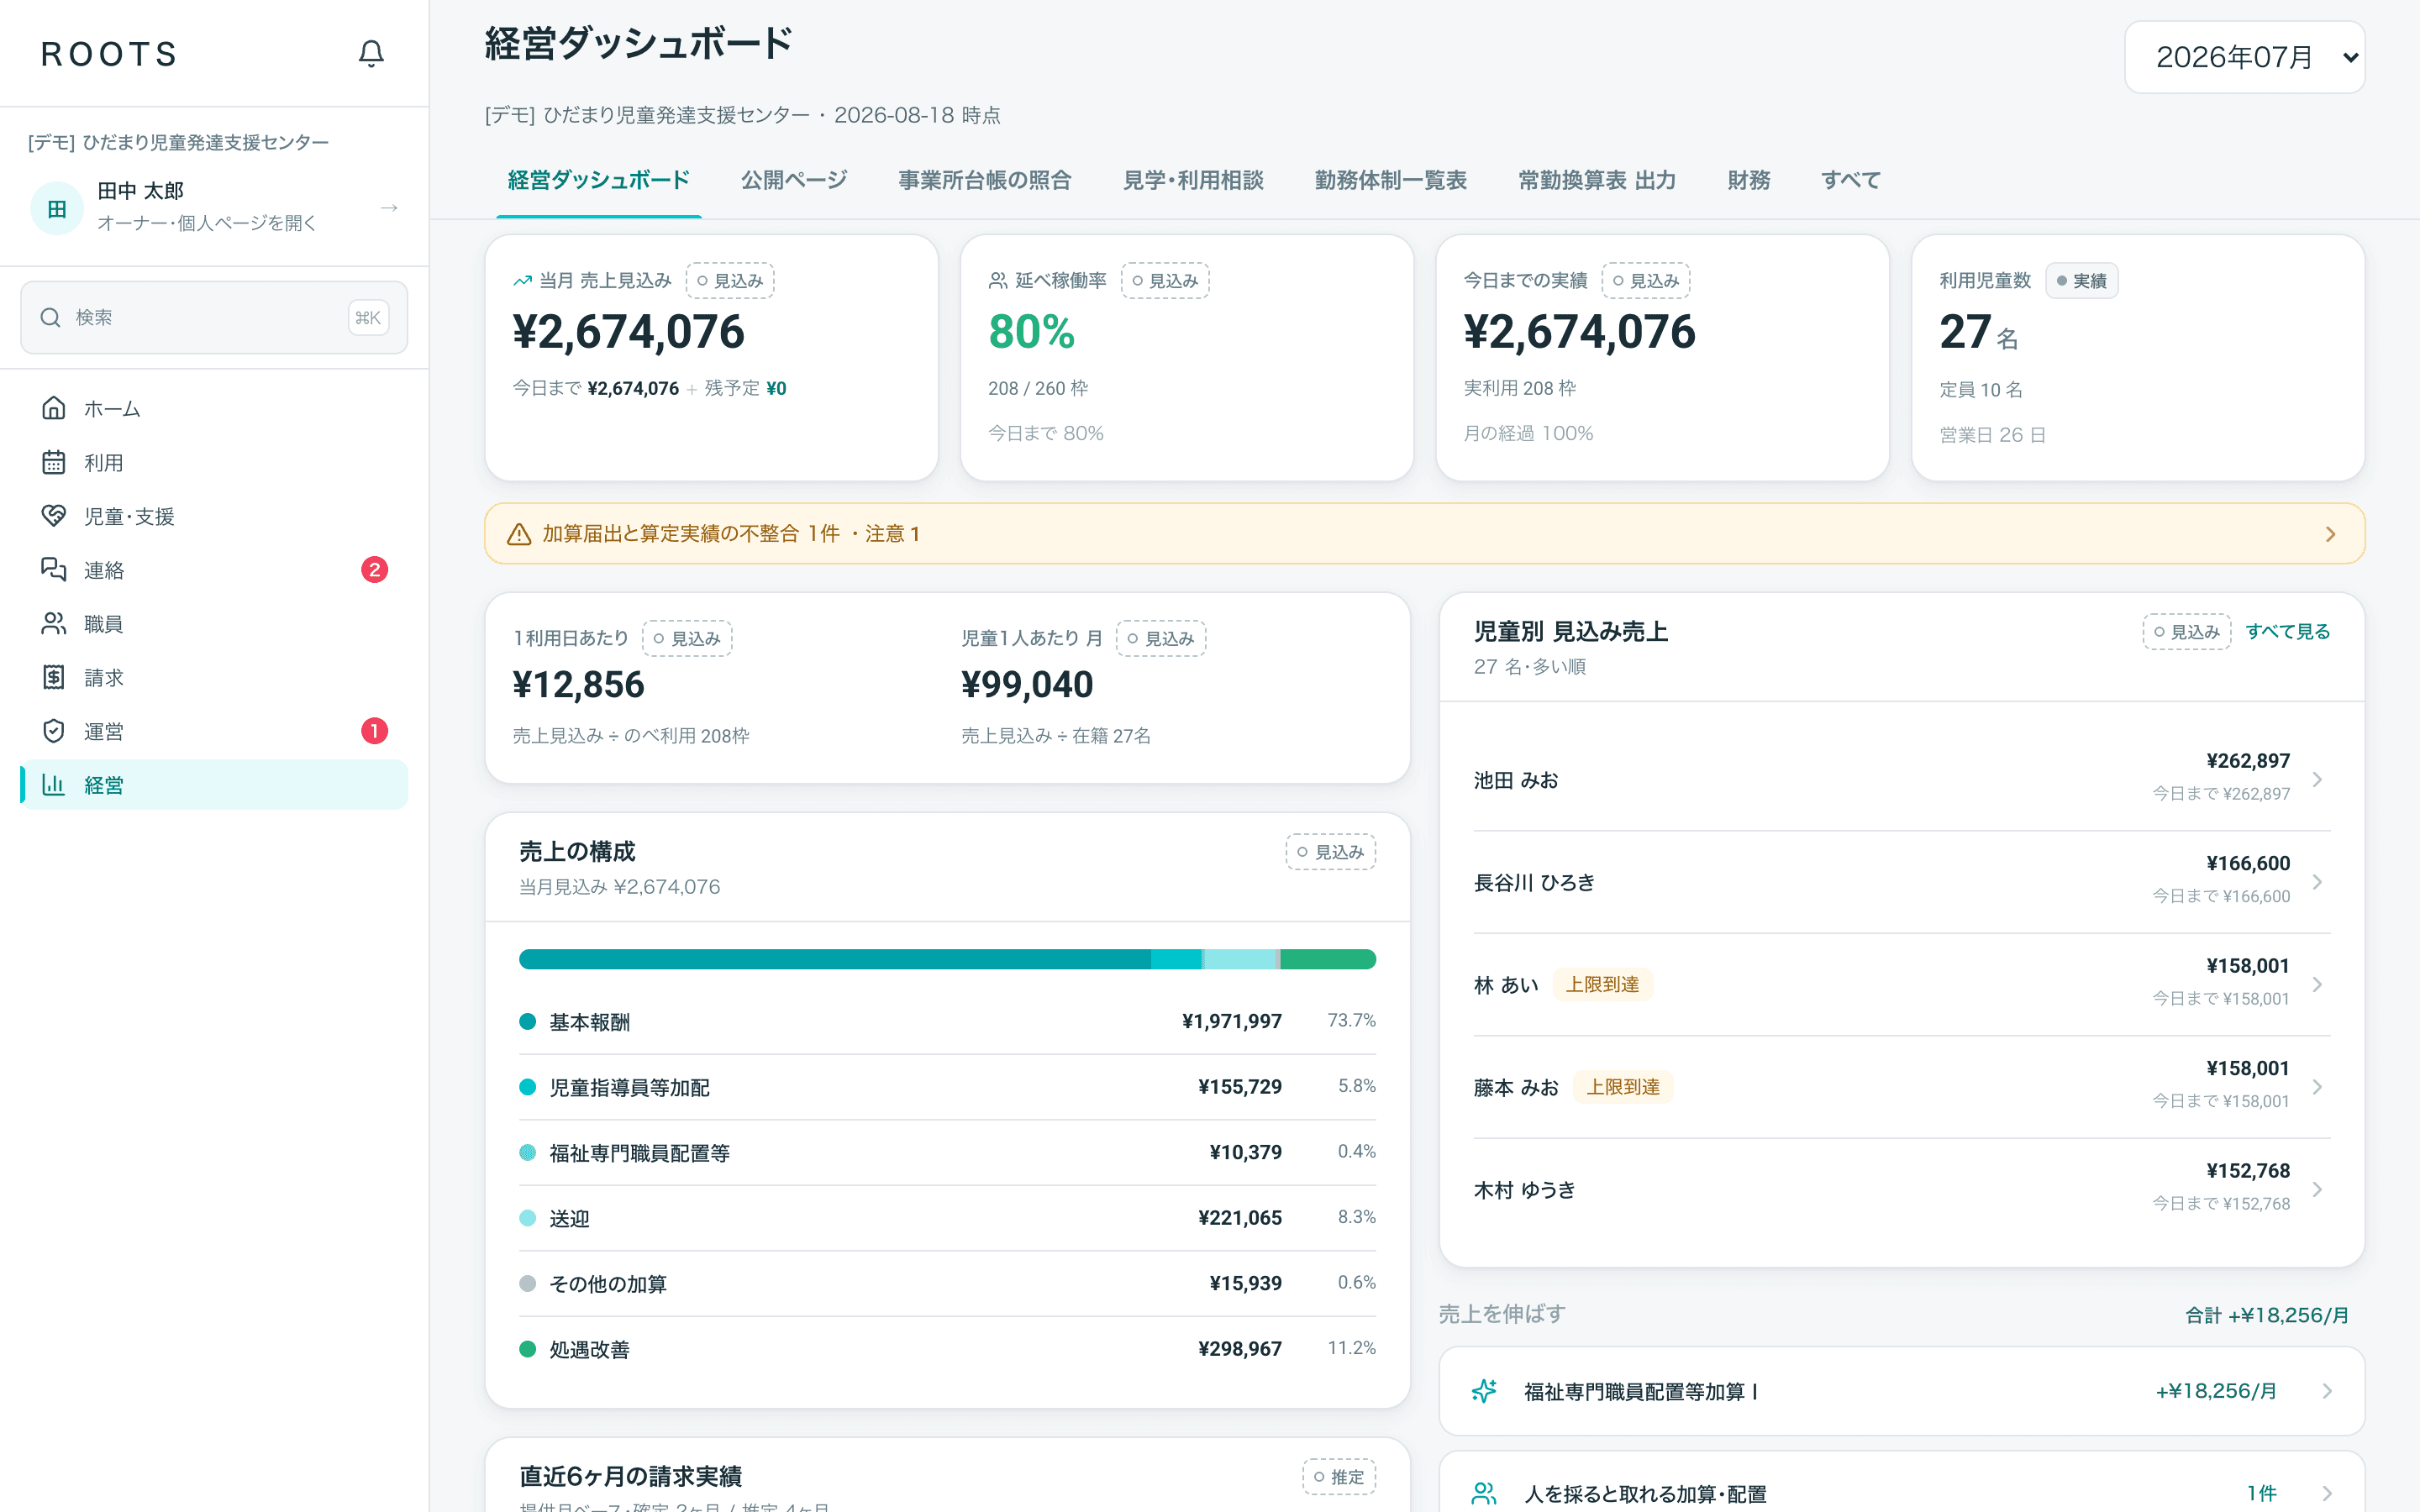2420x1512 pixels.
Task: Open the 2026年07月 month dropdown
Action: click(2244, 57)
